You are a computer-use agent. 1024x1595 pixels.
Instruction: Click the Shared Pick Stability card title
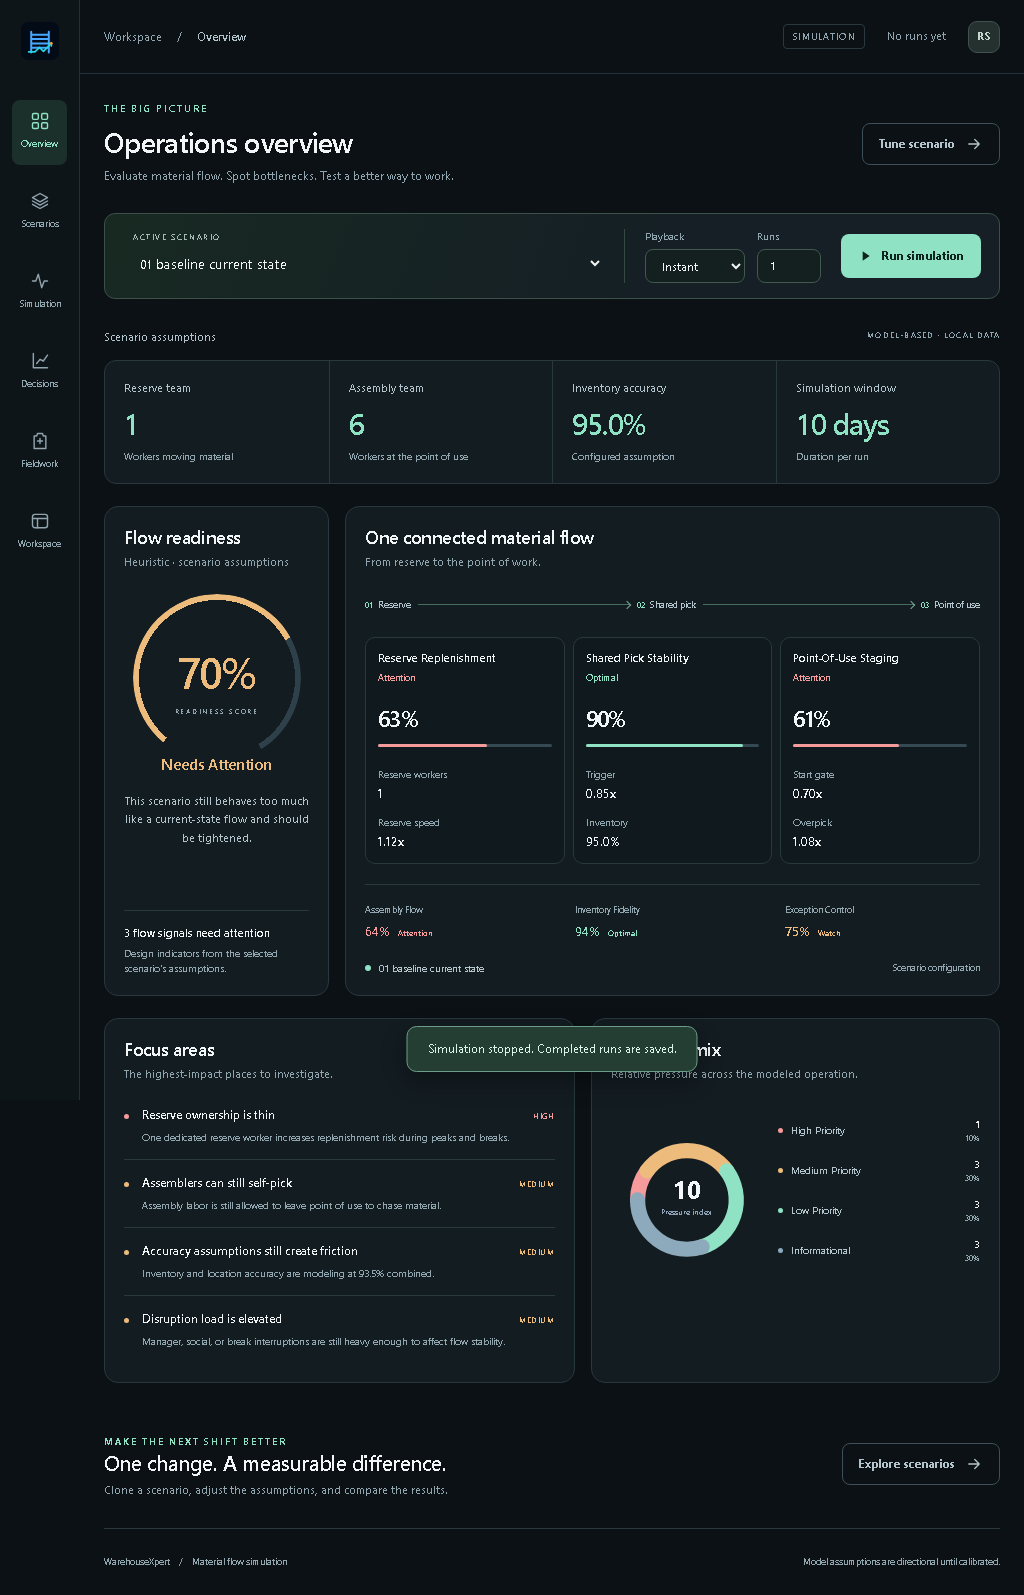coord(637,658)
